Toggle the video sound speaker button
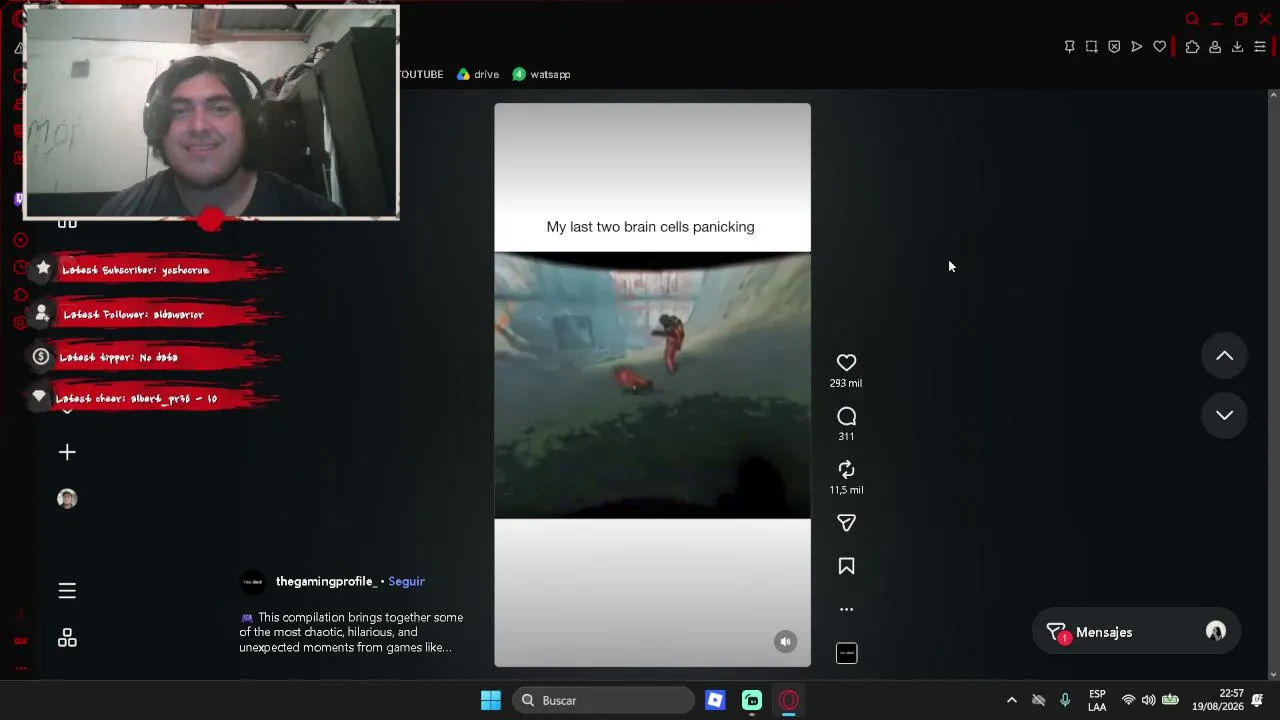 (x=785, y=642)
